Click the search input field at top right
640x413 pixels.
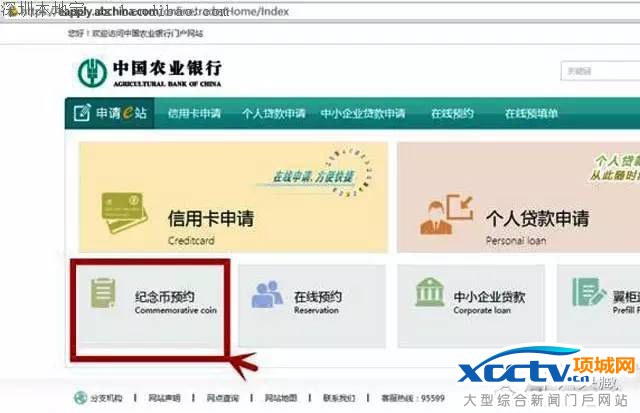click(598, 72)
